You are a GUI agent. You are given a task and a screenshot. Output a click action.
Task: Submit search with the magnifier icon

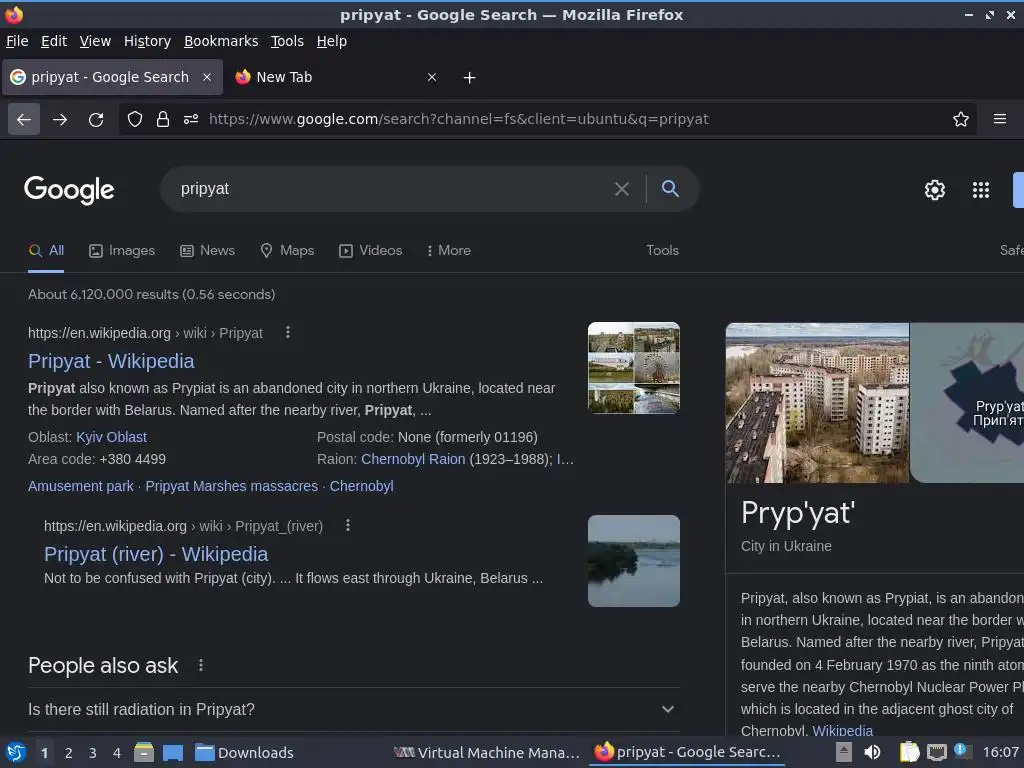[x=670, y=189]
